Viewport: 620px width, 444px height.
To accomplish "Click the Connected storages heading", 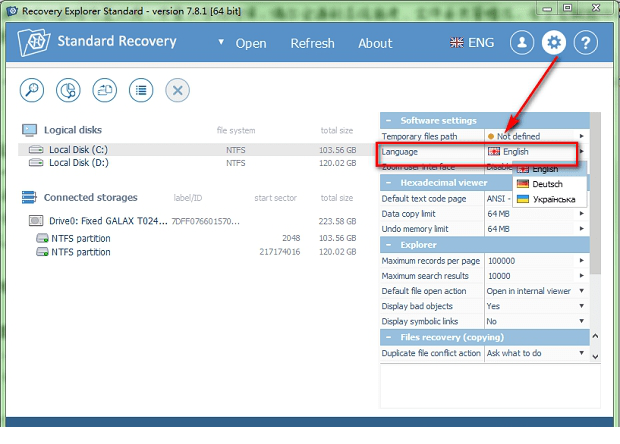I will [91, 197].
